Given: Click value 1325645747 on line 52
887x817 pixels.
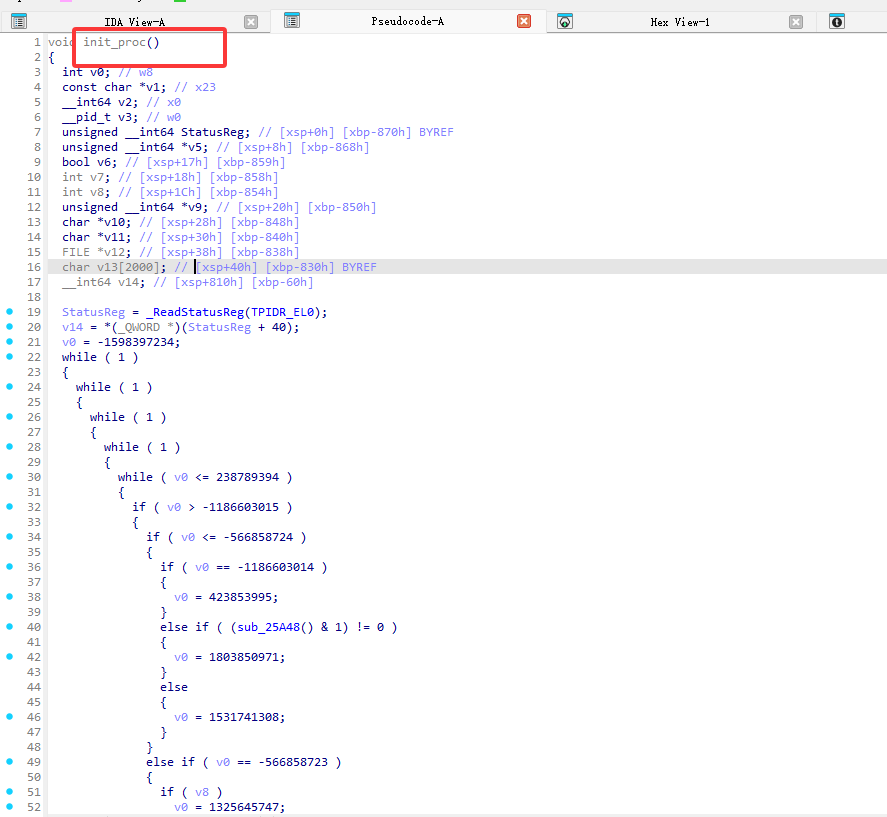Looking at the screenshot, I should point(243,807).
